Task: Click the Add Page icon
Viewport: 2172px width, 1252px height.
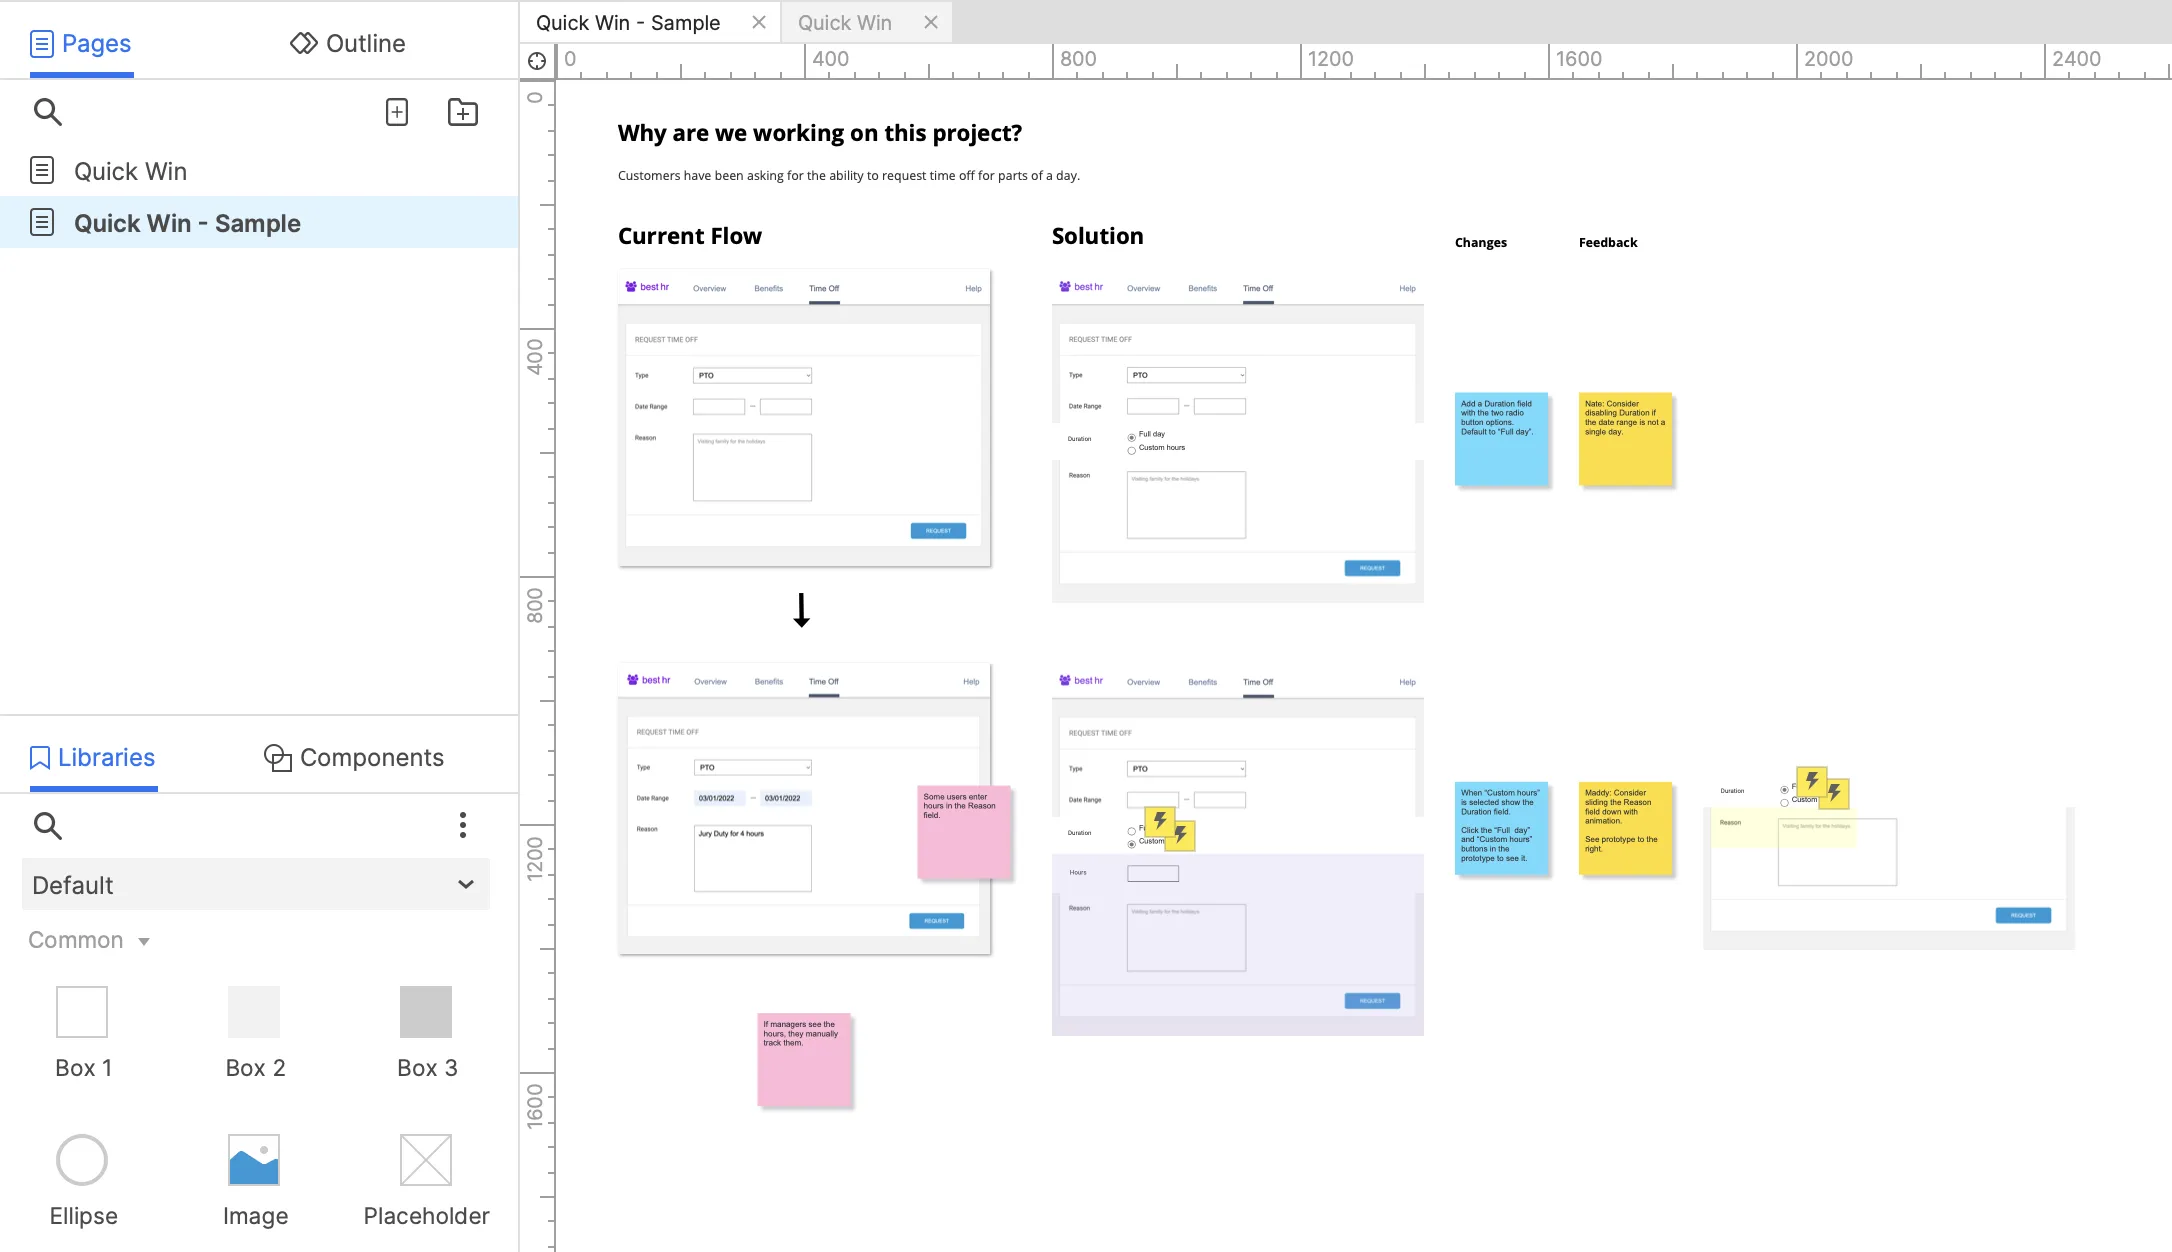Action: pyautogui.click(x=397, y=112)
